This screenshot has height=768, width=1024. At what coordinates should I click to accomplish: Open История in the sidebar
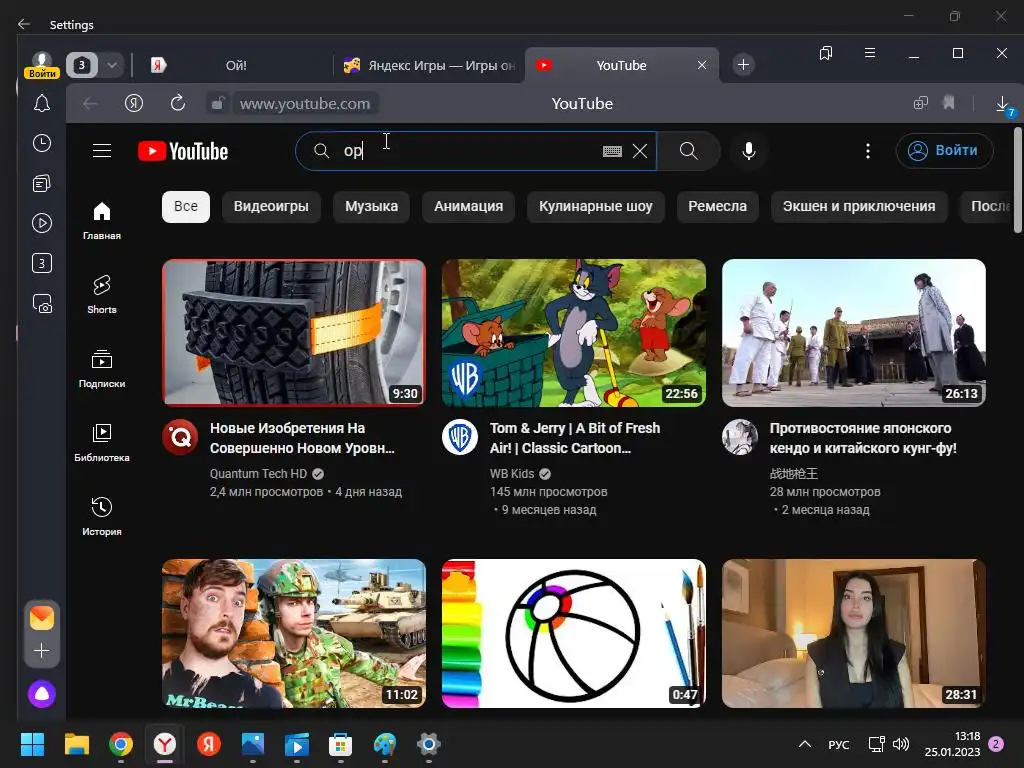click(102, 517)
